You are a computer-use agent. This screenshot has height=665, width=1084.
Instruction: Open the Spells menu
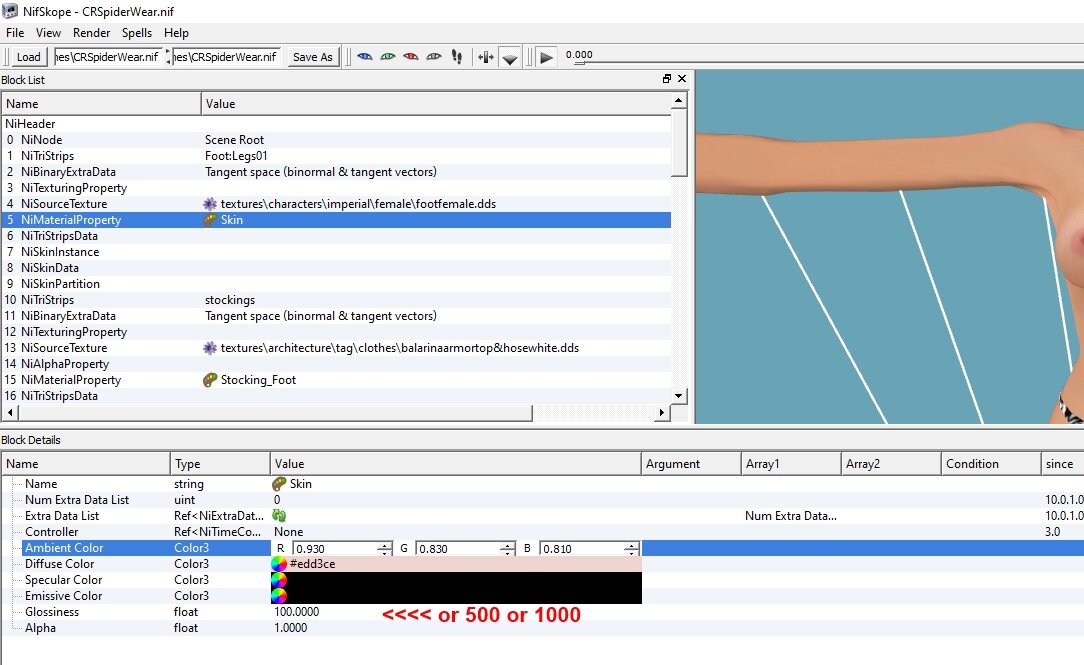click(x=137, y=32)
